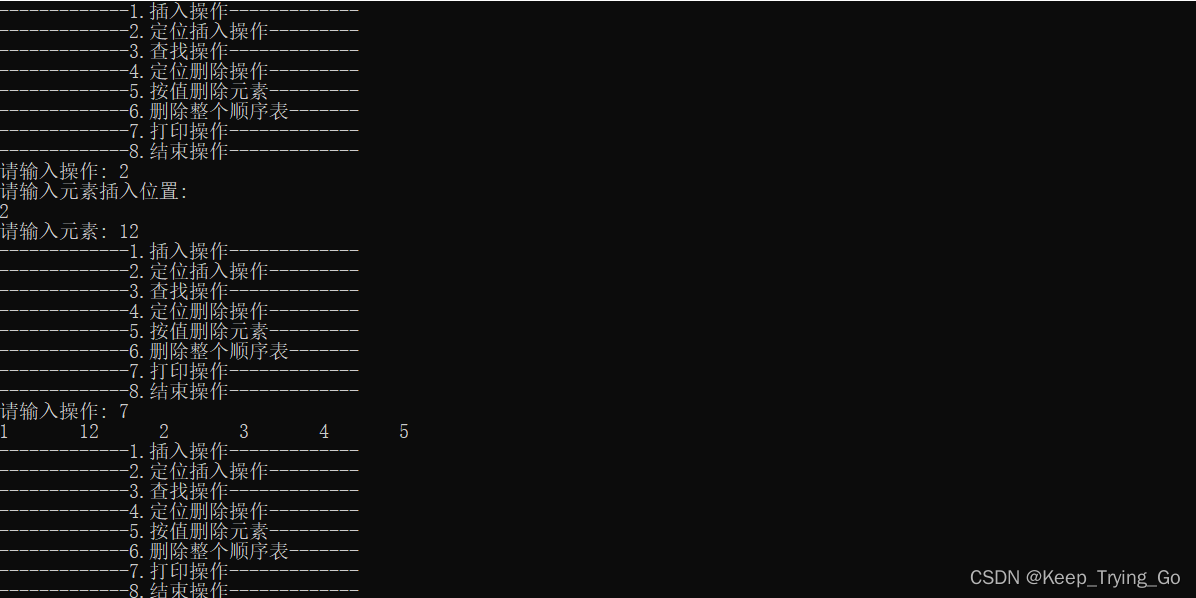Click the prompt line 请输入操作: 2
Image resolution: width=1196 pixels, height=598 pixels.
tap(64, 171)
